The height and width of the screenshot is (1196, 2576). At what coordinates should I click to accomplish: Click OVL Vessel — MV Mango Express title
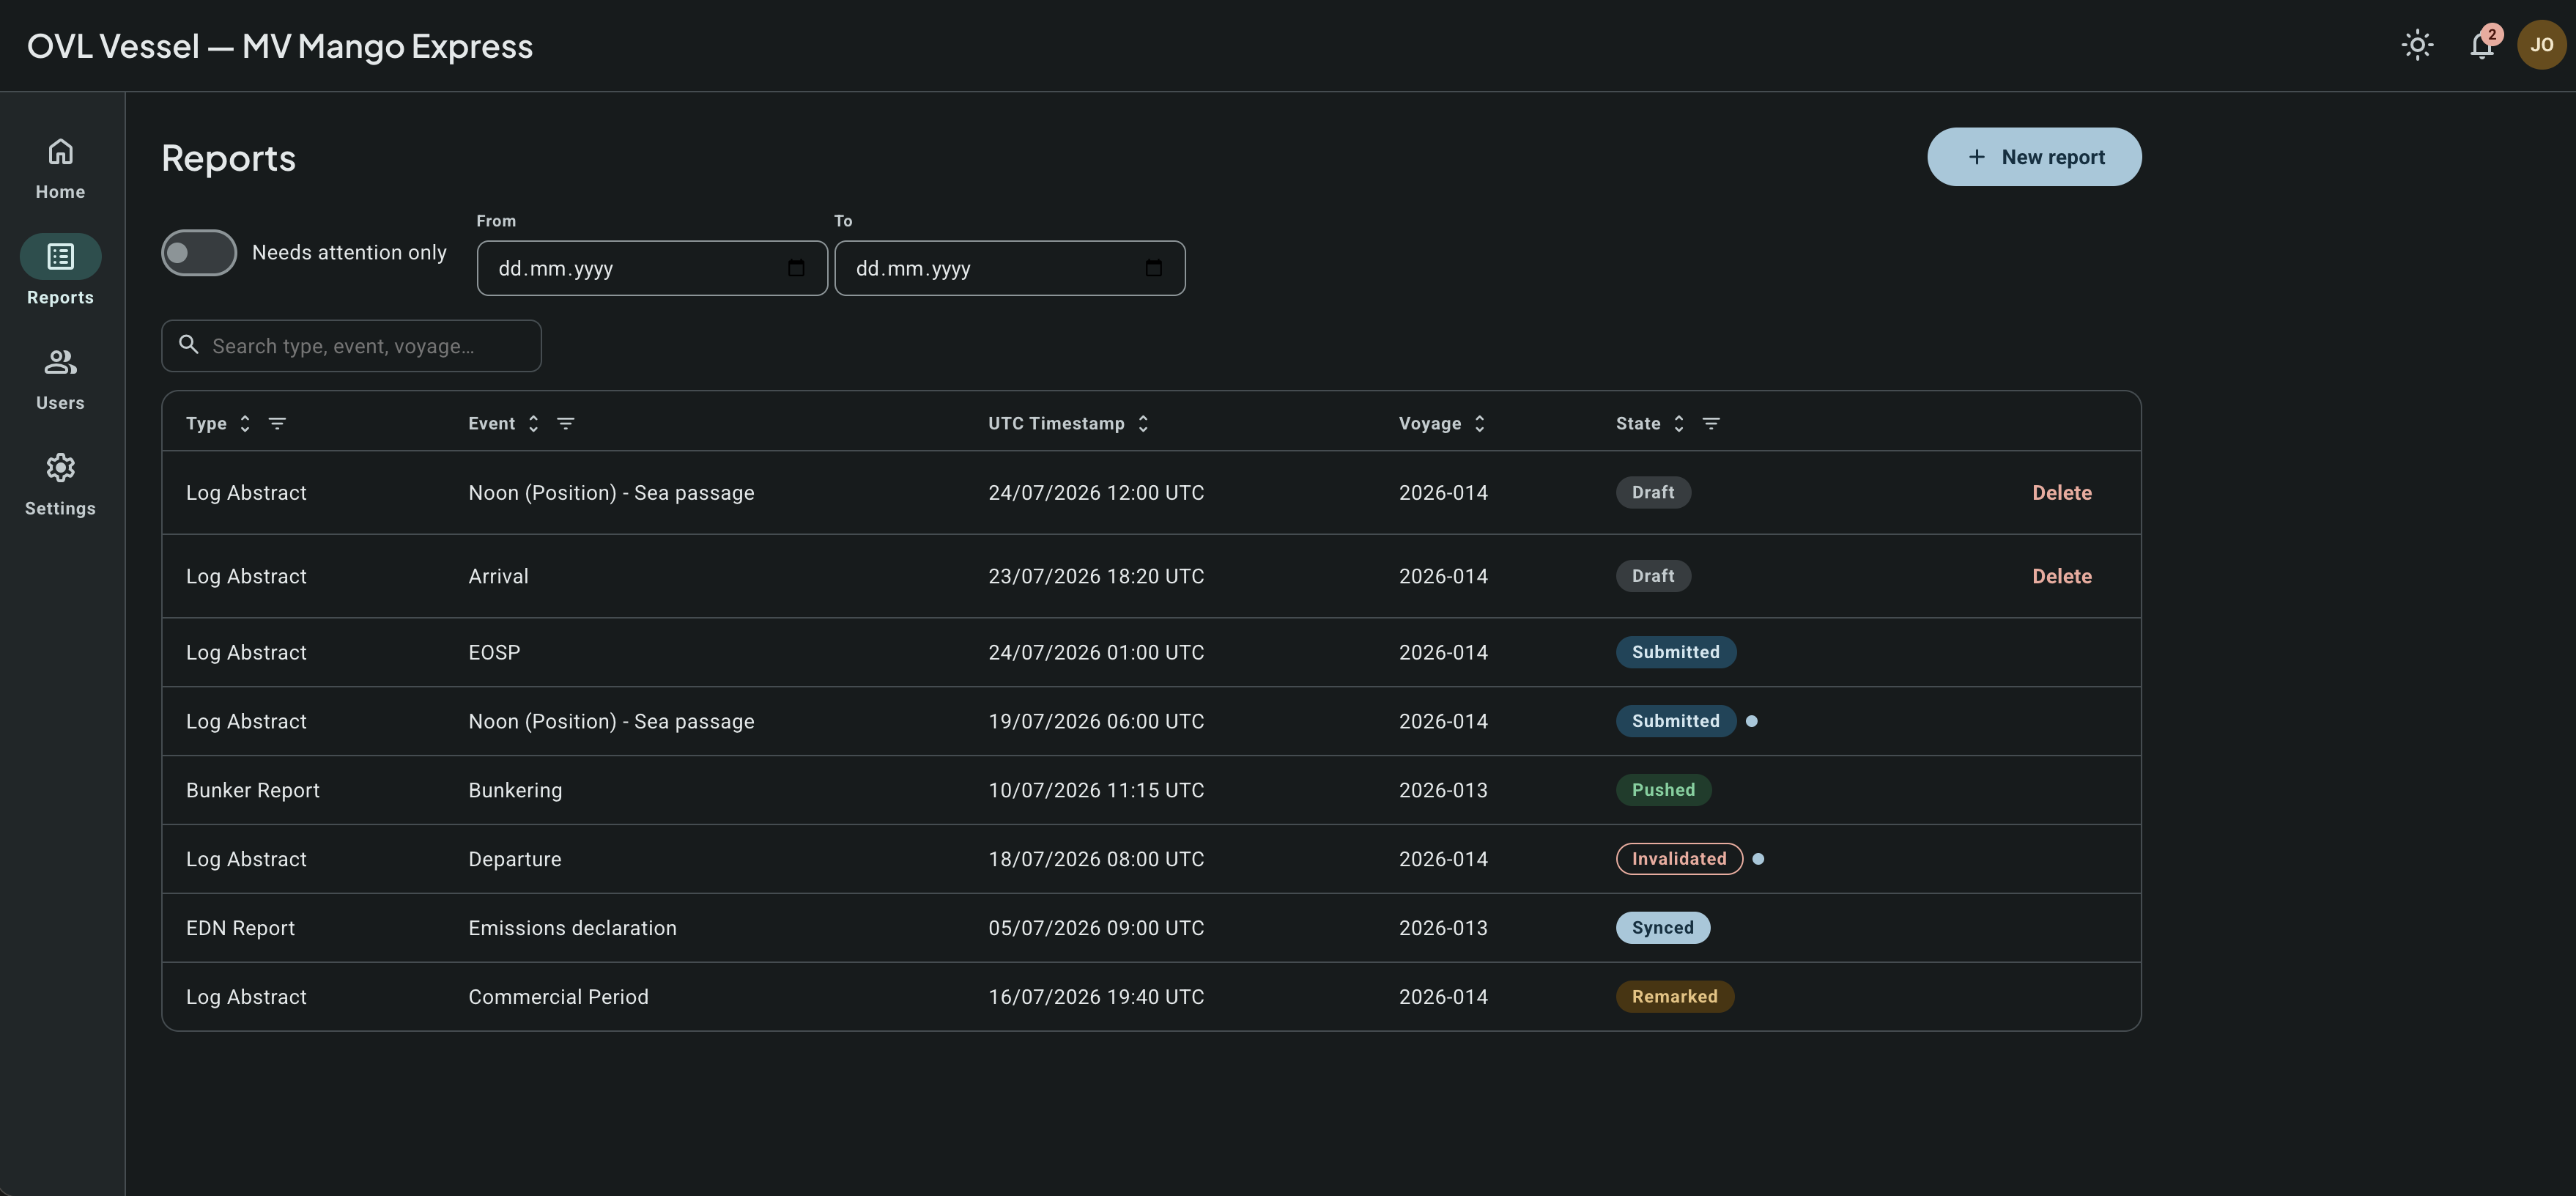pyautogui.click(x=280, y=46)
